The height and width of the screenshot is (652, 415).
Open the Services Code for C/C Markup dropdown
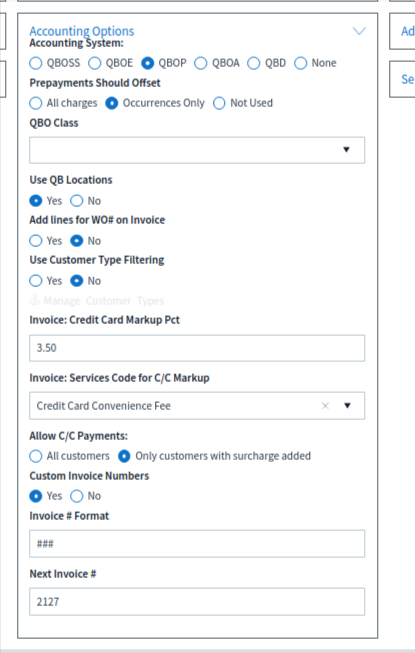pyautogui.click(x=347, y=405)
